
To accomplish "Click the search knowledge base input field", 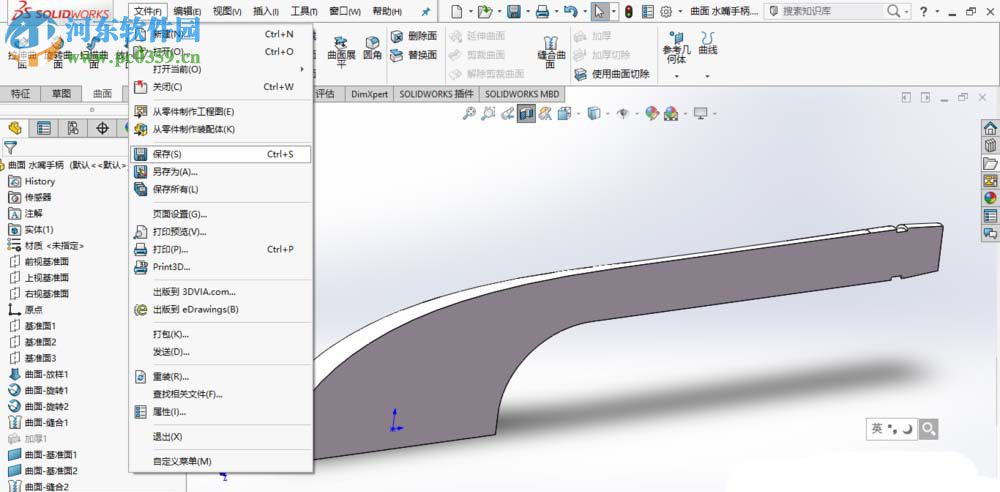I will pos(832,11).
